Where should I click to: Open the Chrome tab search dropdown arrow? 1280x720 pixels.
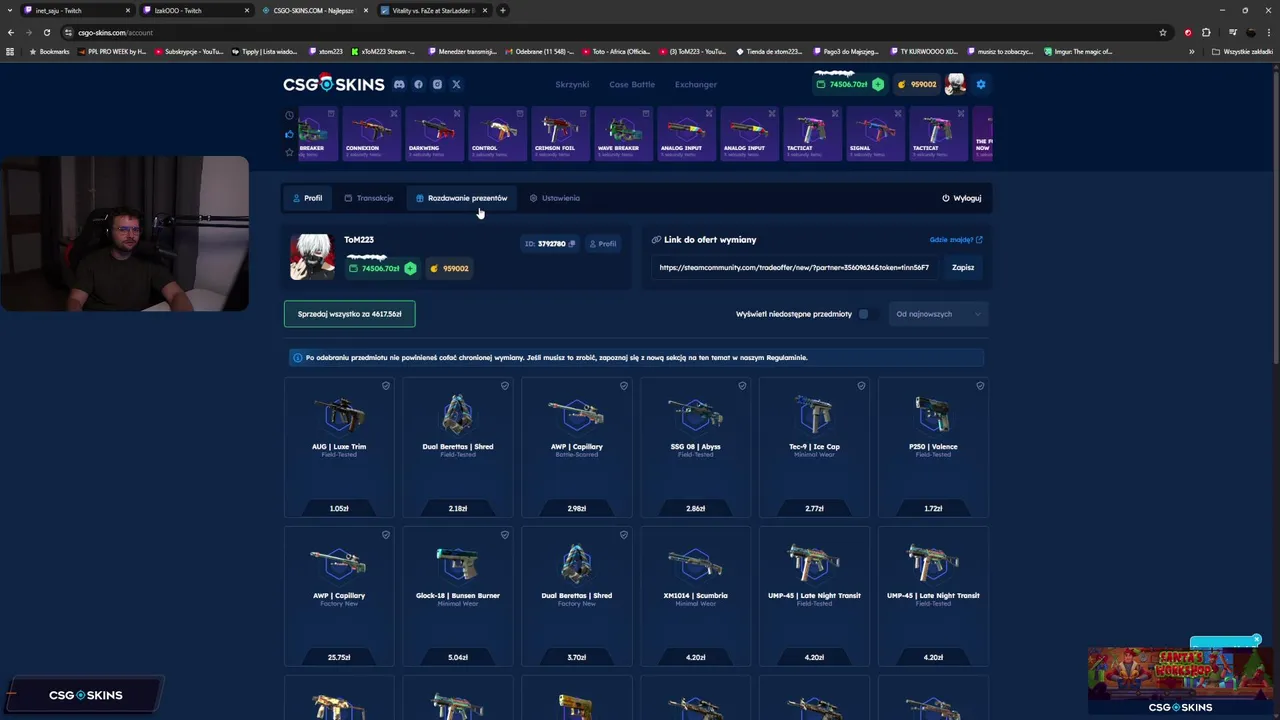pyautogui.click(x=9, y=10)
